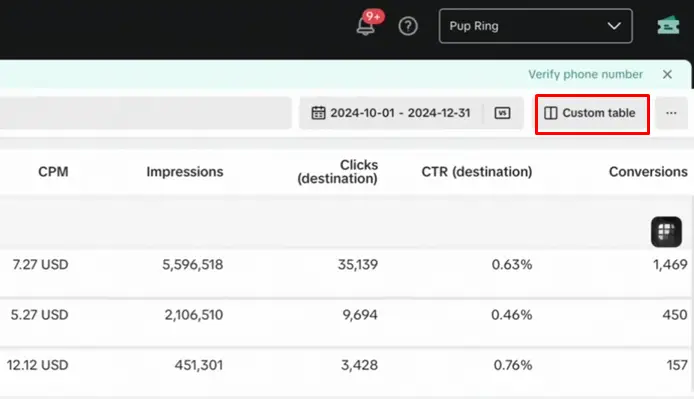Sort by the Conversions column header
The height and width of the screenshot is (399, 694).
pos(648,171)
